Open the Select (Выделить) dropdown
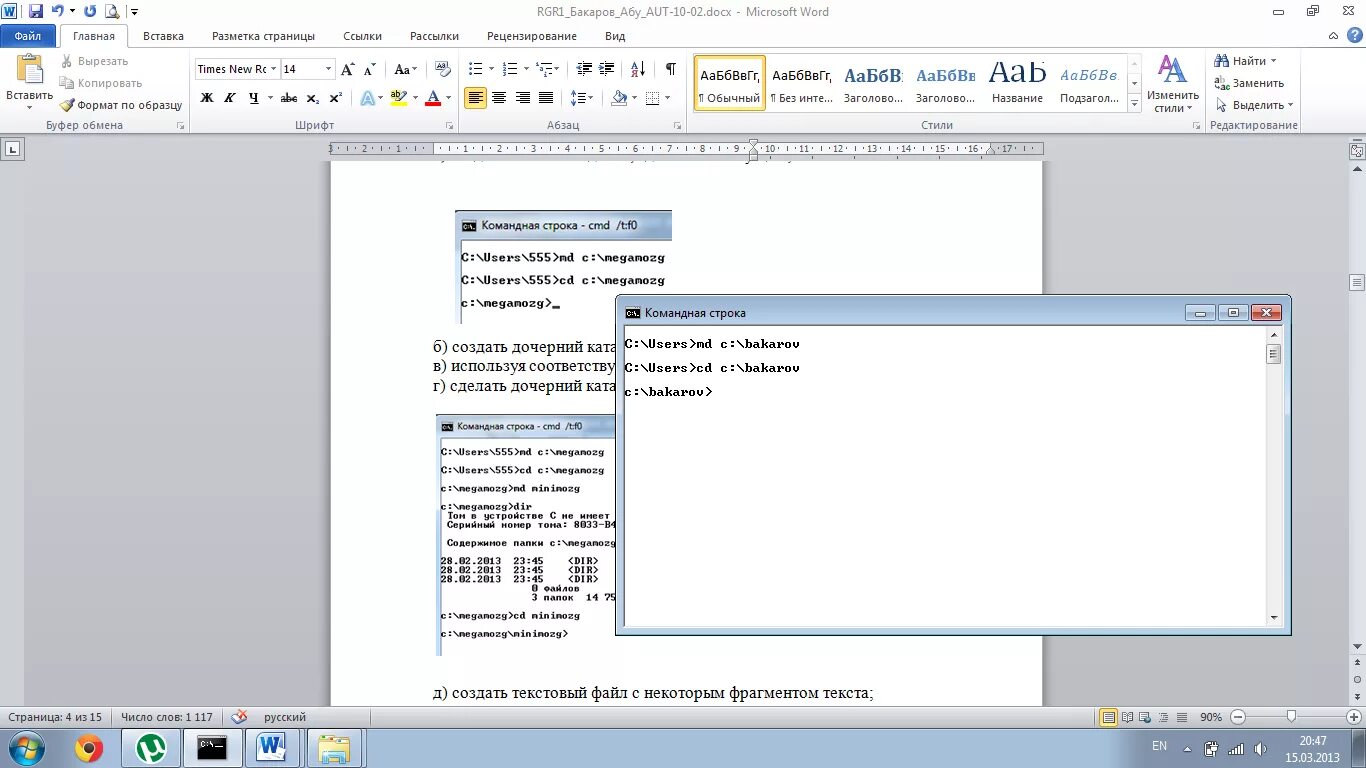The height and width of the screenshot is (768, 1366). pyautogui.click(x=1255, y=105)
